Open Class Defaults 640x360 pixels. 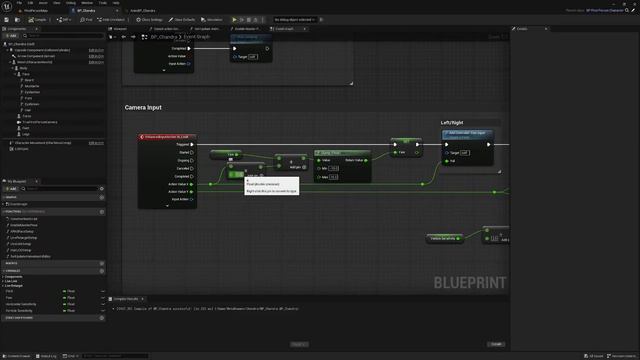coord(182,20)
